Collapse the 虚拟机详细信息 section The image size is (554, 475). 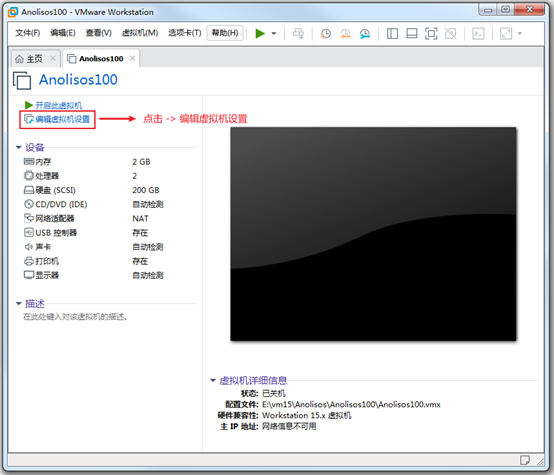[213, 380]
